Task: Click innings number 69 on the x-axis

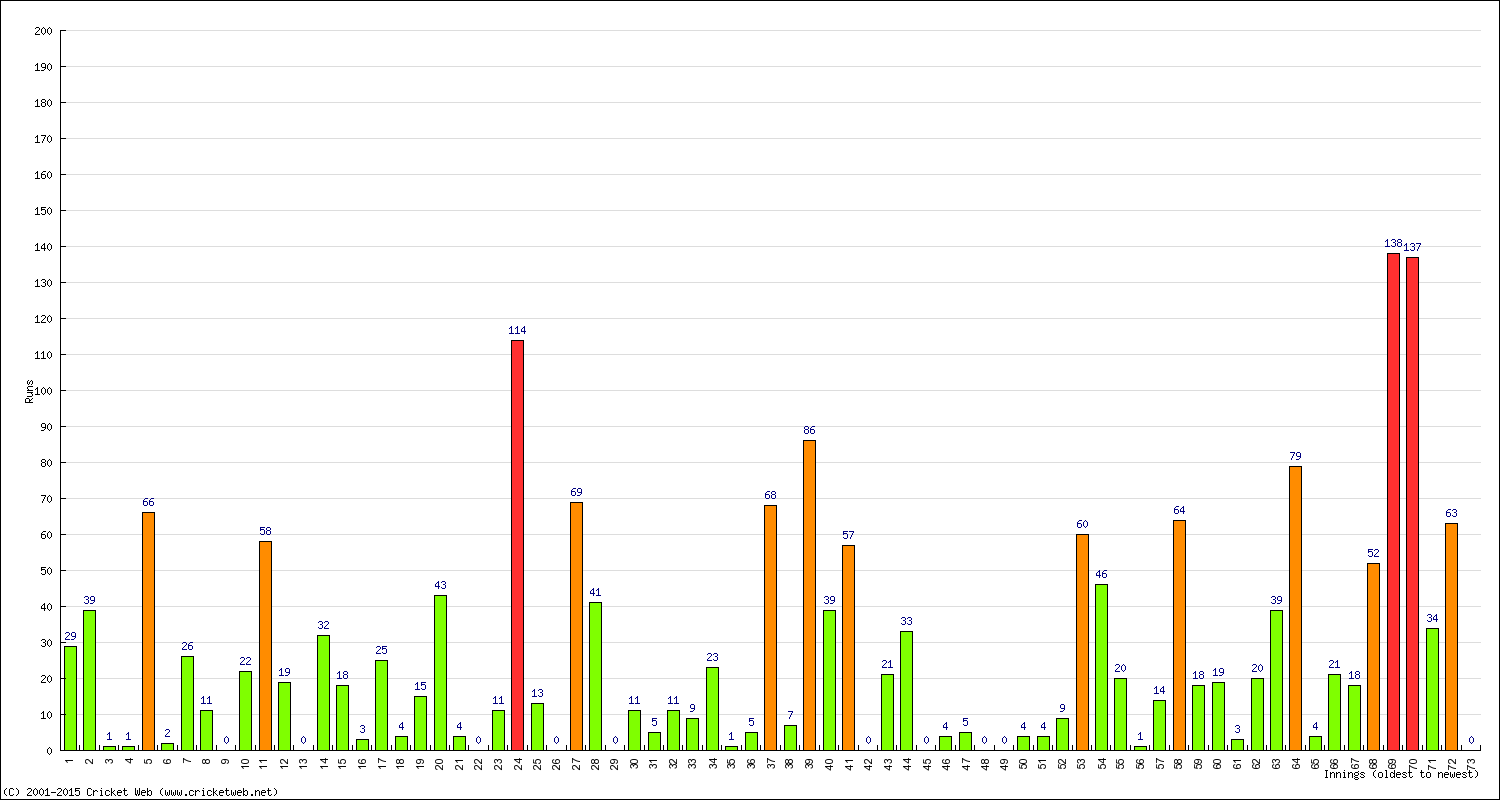Action: point(1394,763)
